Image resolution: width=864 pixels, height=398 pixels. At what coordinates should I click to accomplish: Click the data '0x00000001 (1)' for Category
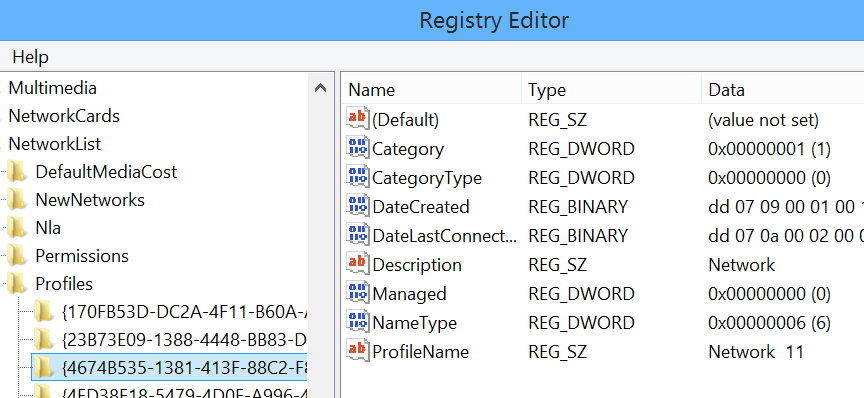point(769,149)
